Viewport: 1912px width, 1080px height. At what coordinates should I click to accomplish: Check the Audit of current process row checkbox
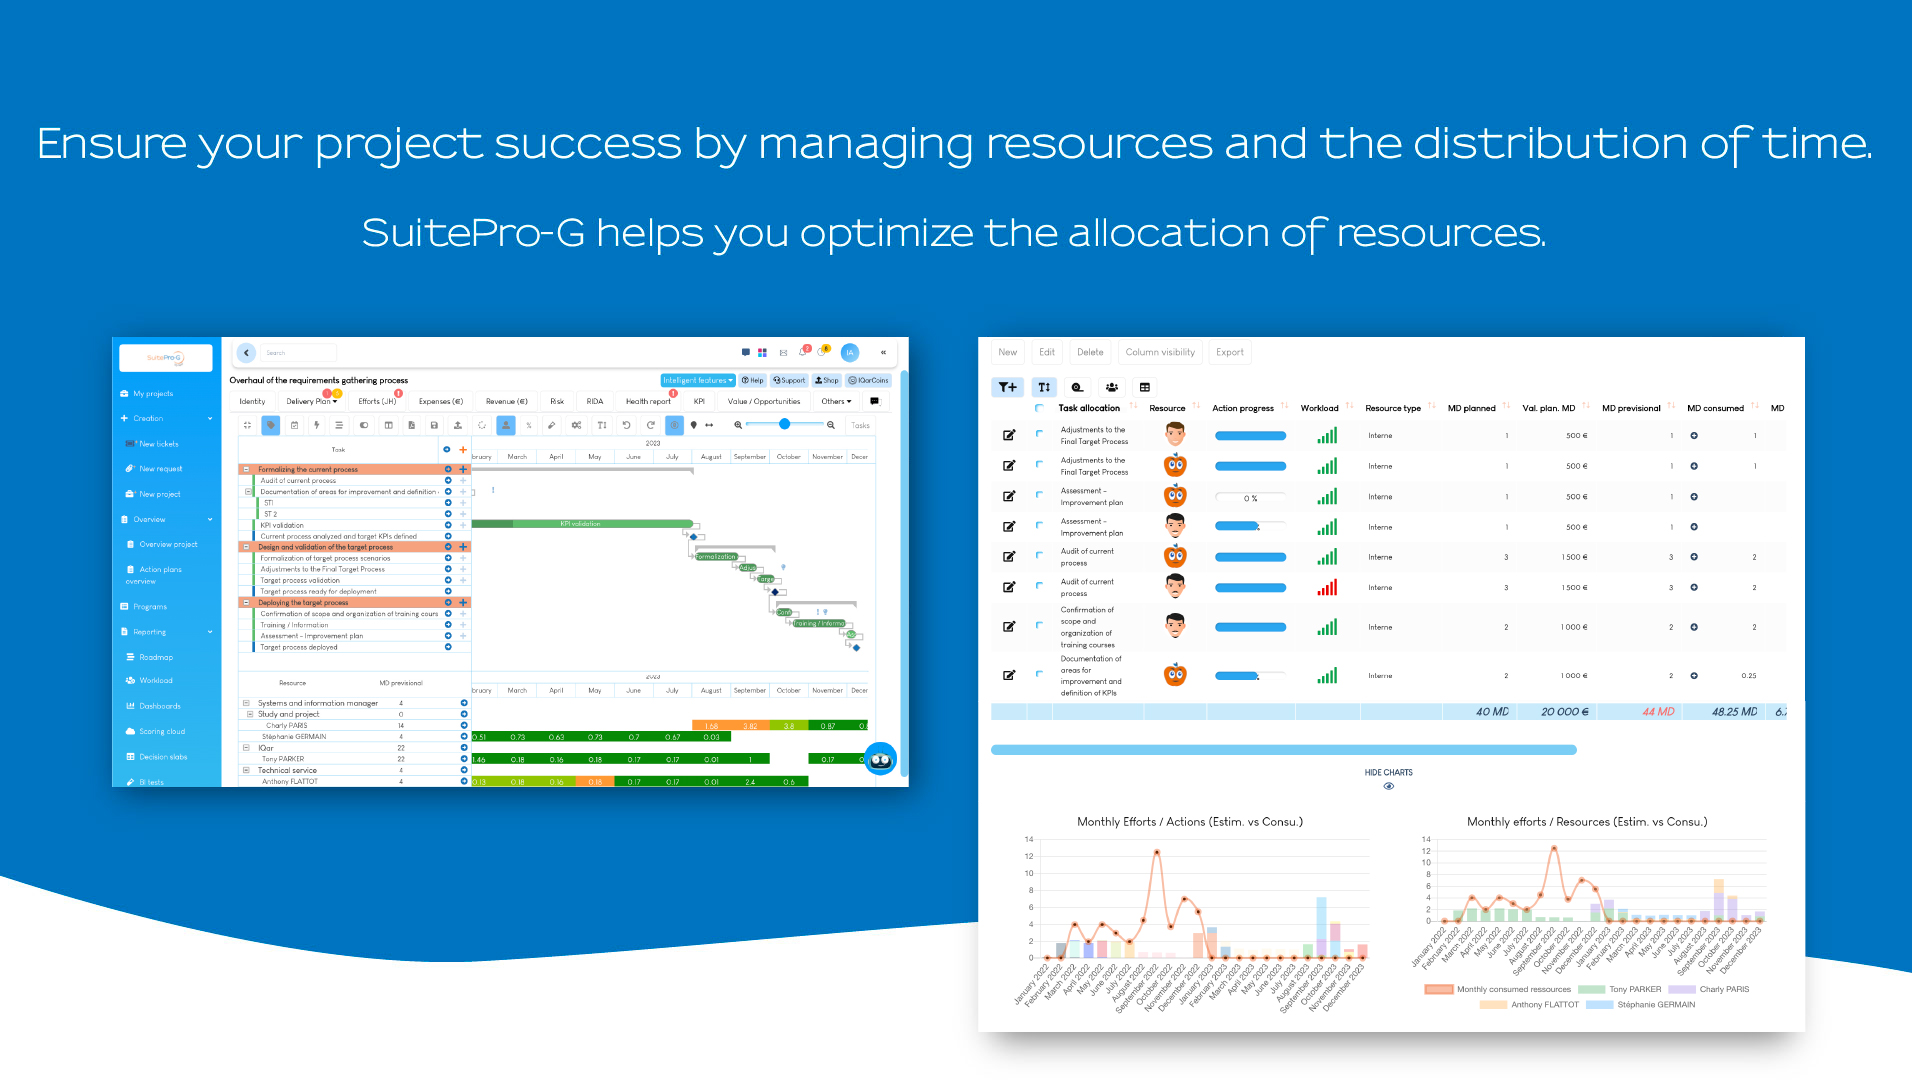pyautogui.click(x=1038, y=557)
